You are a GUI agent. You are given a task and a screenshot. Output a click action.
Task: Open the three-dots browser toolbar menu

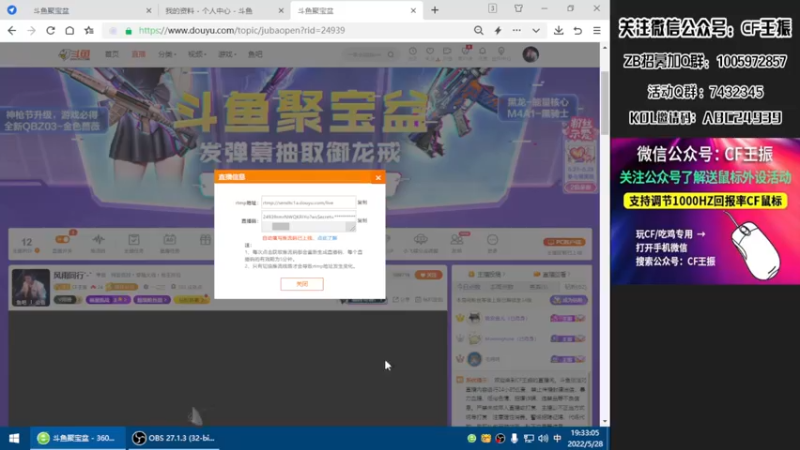pyautogui.click(x=517, y=31)
